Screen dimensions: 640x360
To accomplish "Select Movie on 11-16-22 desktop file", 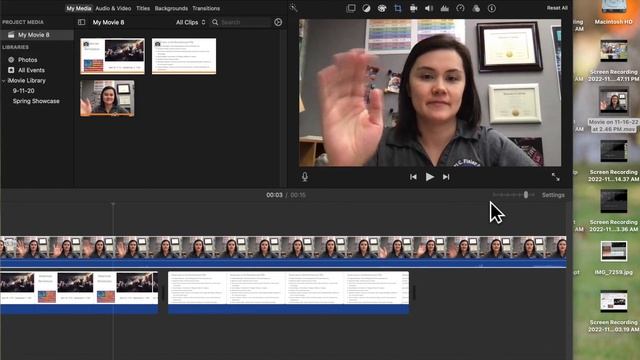I will [613, 110].
